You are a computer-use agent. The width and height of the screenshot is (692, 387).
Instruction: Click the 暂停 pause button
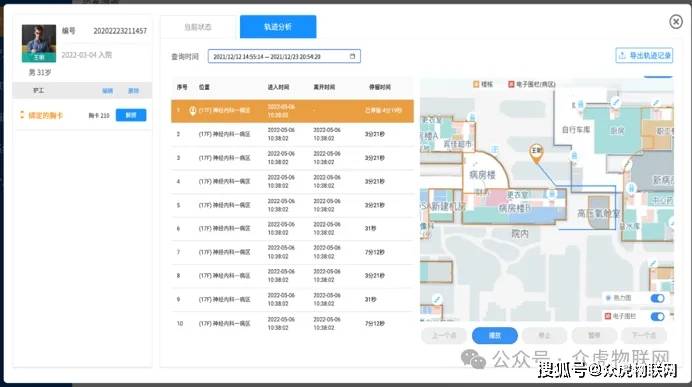coord(594,336)
